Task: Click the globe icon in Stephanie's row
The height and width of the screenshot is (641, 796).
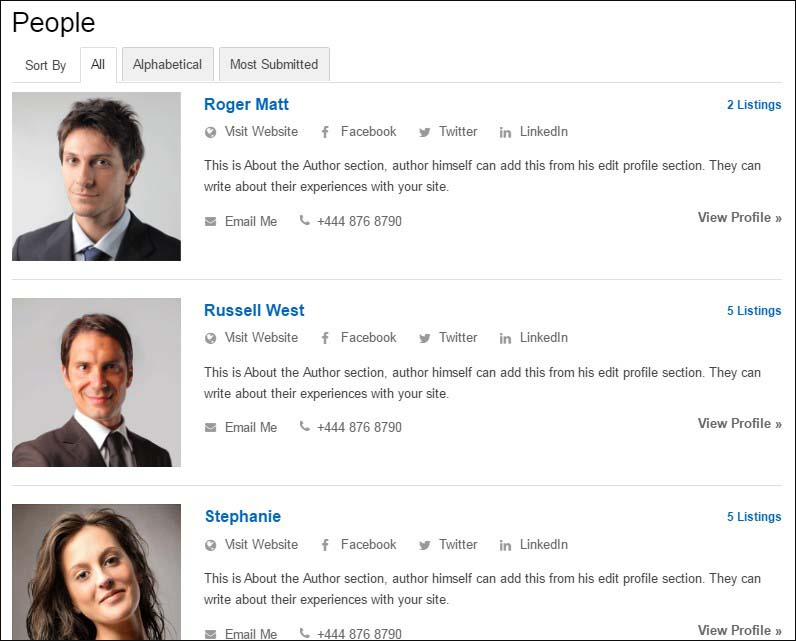Action: pyautogui.click(x=210, y=546)
